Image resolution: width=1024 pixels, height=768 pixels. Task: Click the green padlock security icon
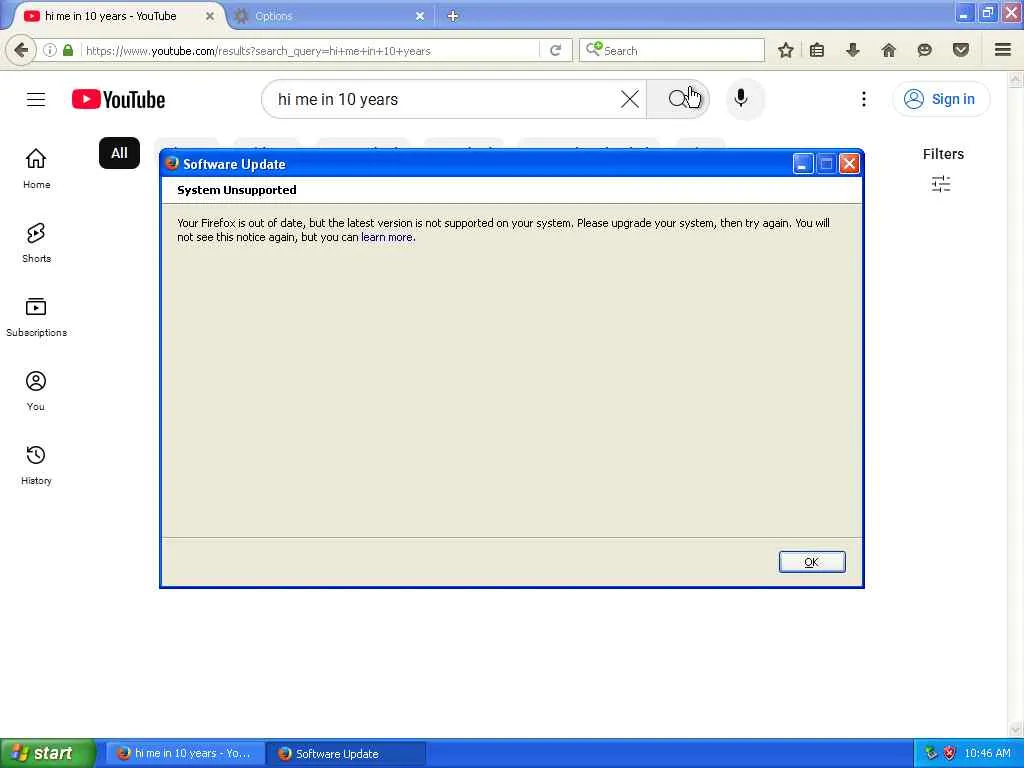point(68,50)
